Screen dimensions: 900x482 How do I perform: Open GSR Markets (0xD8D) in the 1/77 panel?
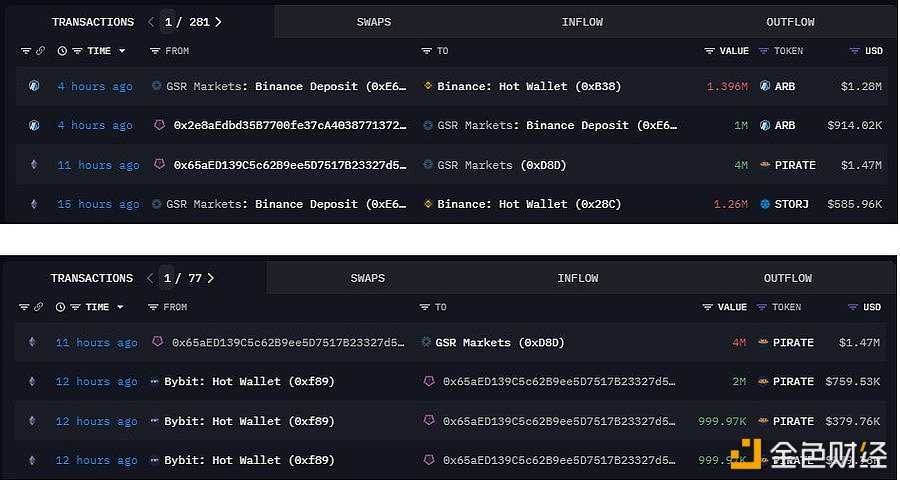click(500, 343)
